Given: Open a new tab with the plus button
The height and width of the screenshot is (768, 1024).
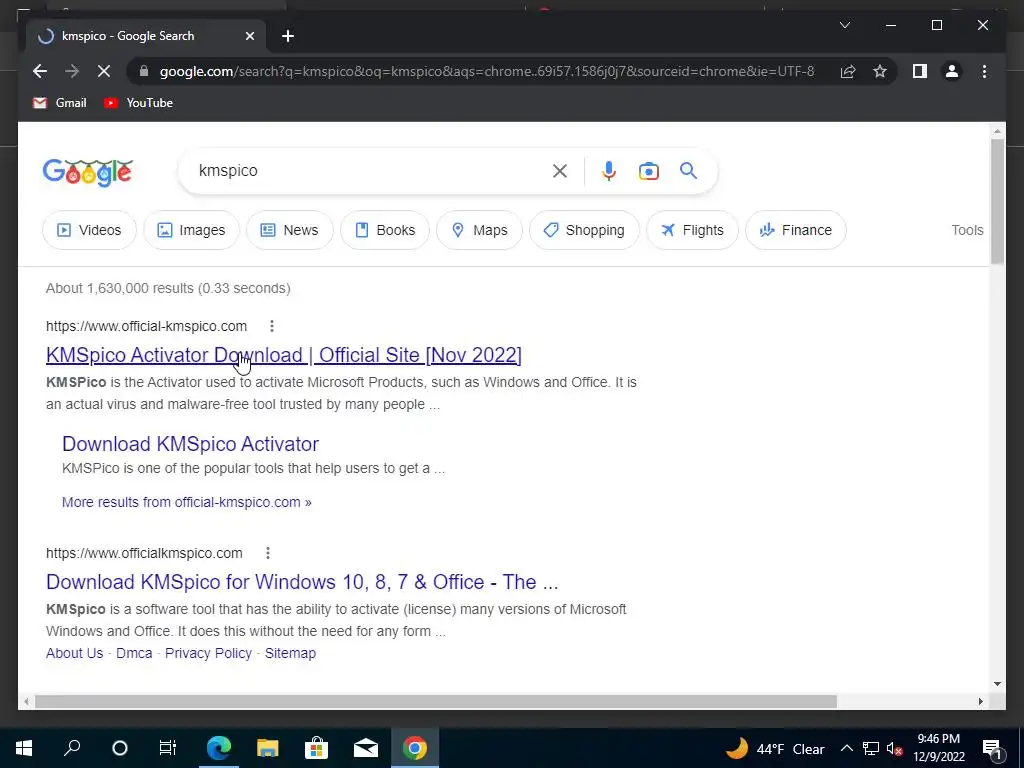Looking at the screenshot, I should click(288, 36).
